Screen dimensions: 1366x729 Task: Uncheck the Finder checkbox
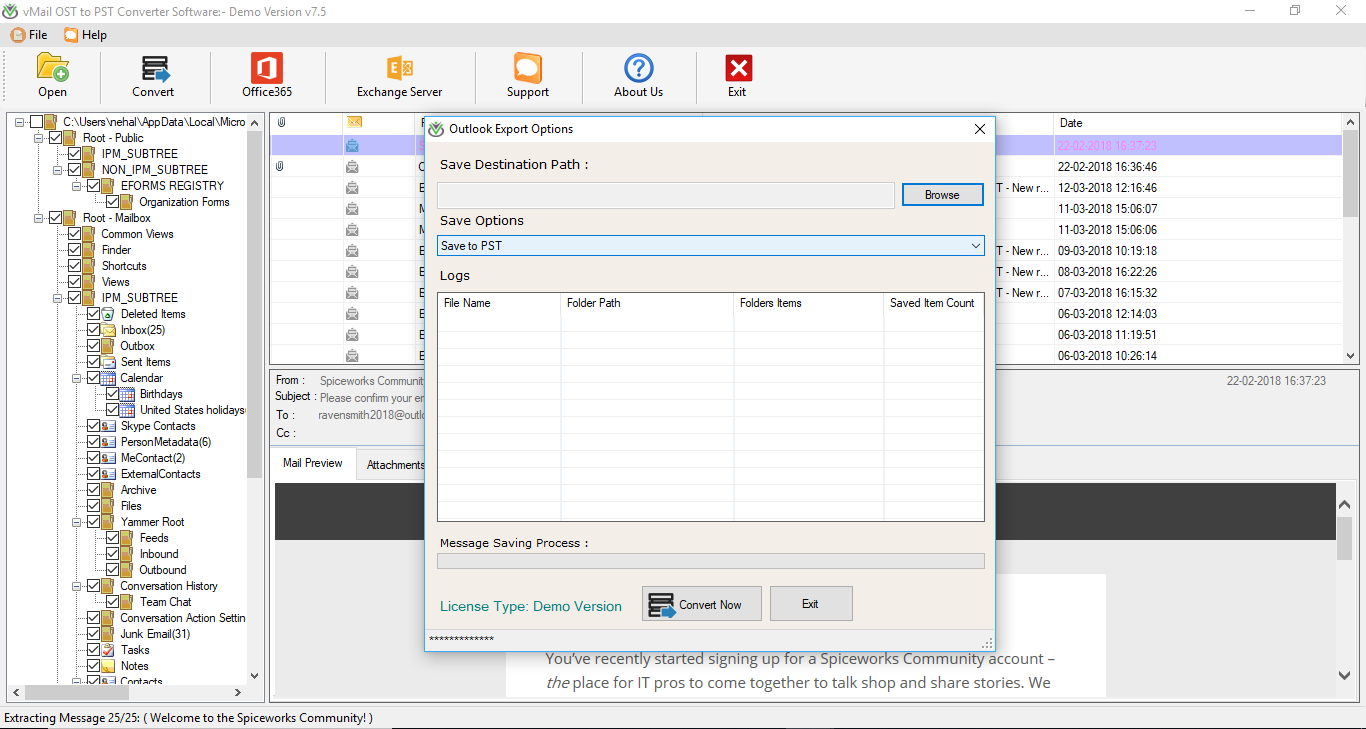pyautogui.click(x=74, y=250)
